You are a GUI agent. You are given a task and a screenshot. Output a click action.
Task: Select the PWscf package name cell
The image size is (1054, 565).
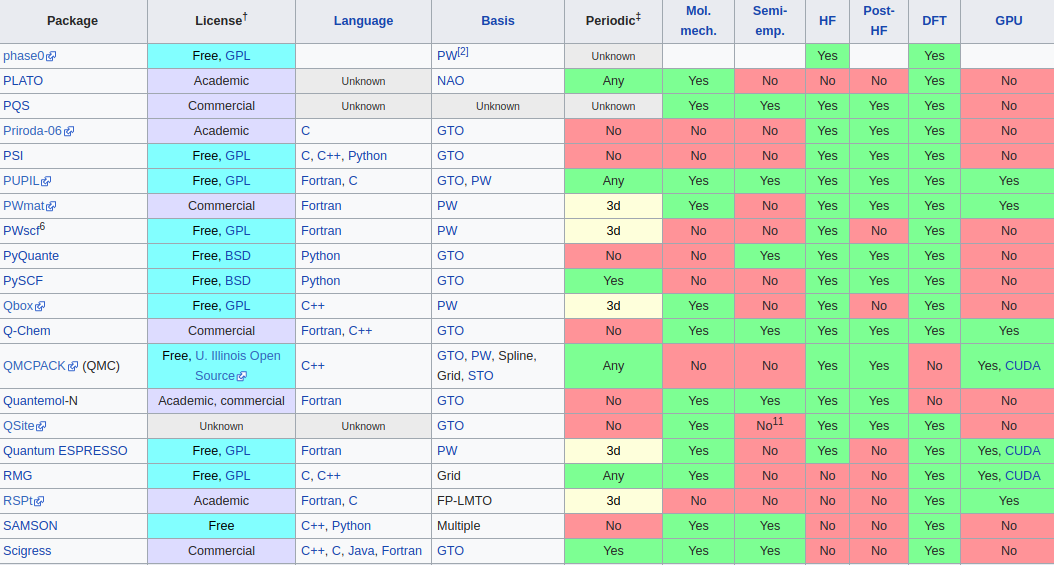click(73, 231)
